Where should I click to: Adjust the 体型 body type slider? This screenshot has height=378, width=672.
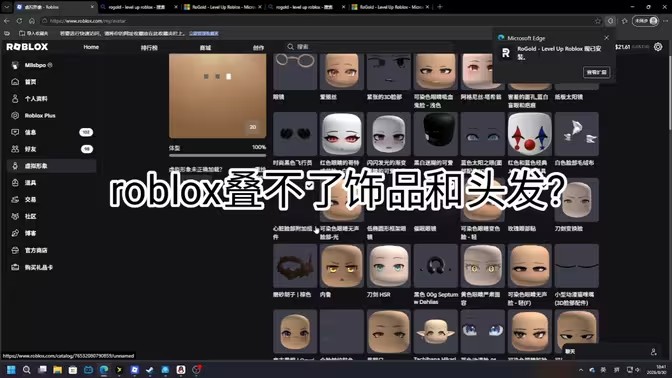(x=217, y=156)
